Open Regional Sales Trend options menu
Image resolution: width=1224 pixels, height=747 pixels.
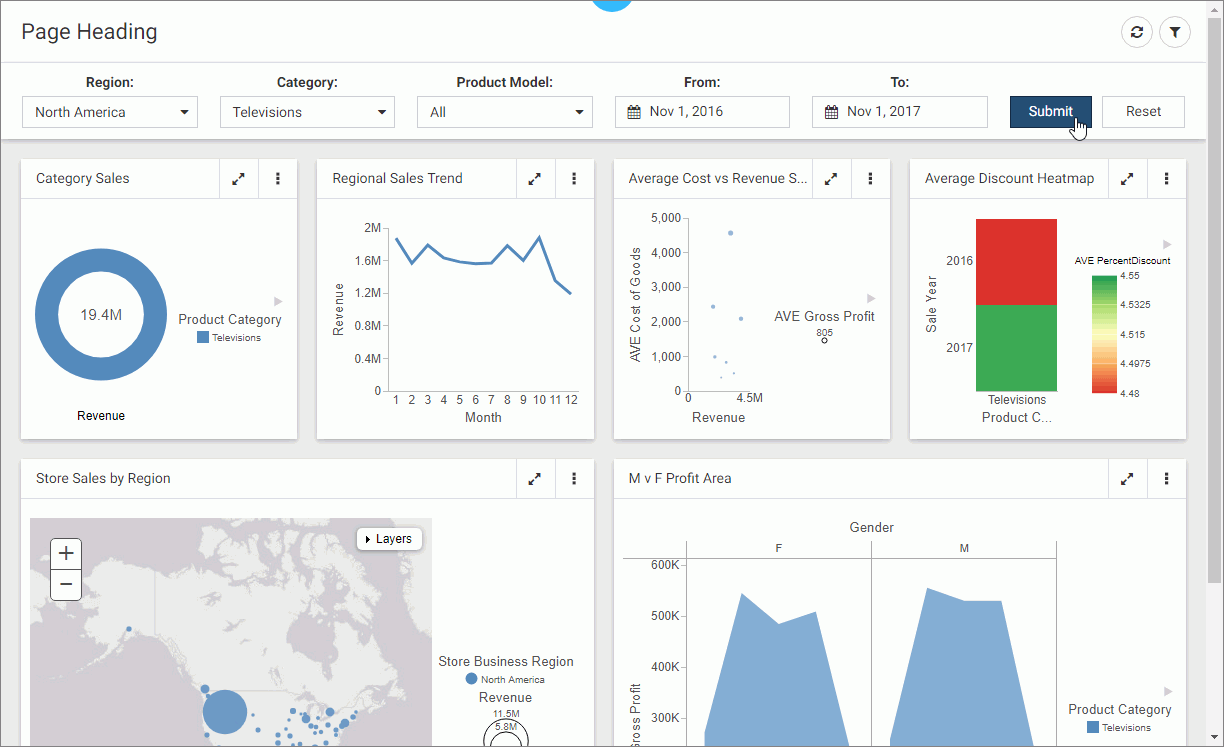574,179
